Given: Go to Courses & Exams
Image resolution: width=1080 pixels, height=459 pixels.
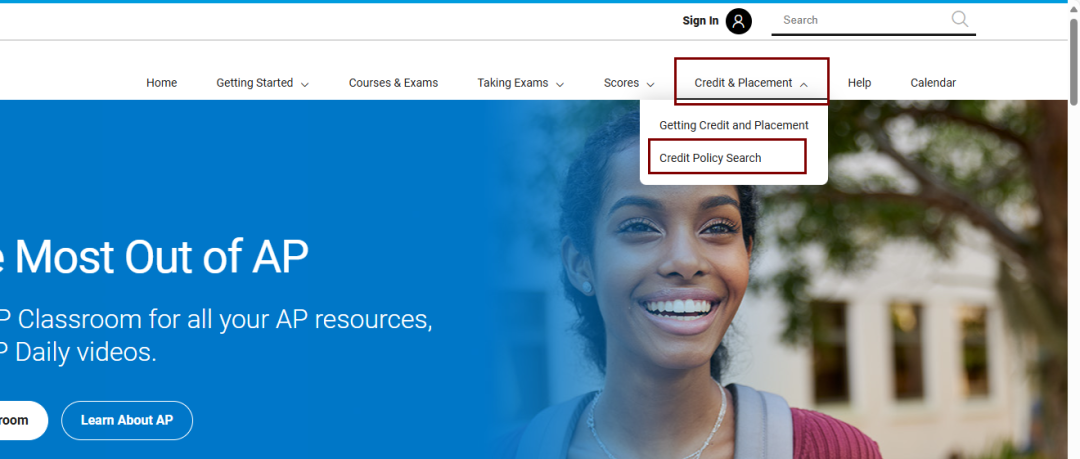Looking at the screenshot, I should 393,83.
